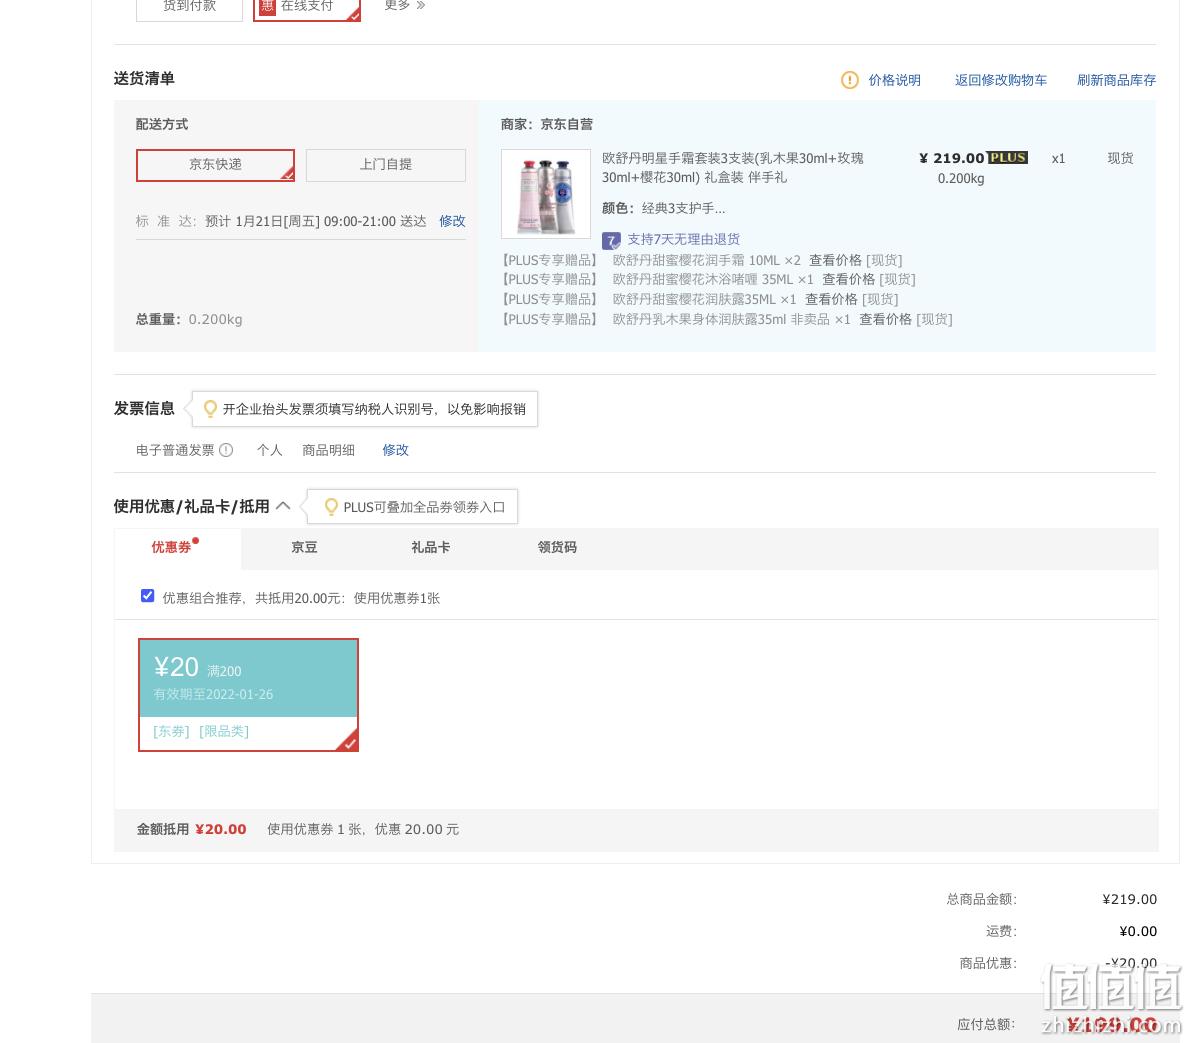This screenshot has height=1043, width=1191.
Task: Click 修改 in invoice info
Action: tap(395, 450)
